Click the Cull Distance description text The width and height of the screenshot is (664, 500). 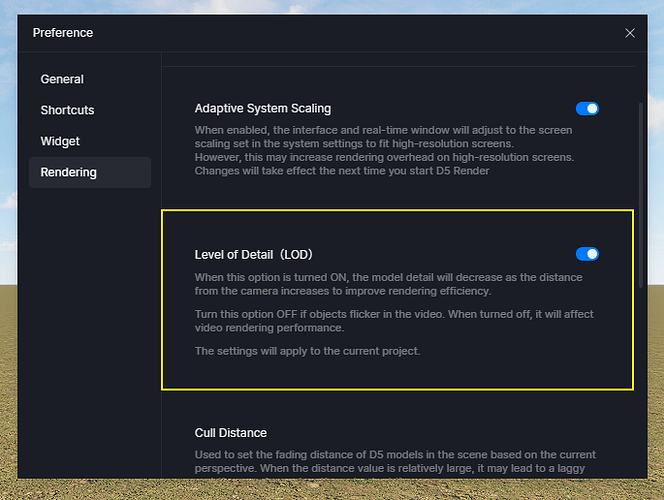click(395, 463)
